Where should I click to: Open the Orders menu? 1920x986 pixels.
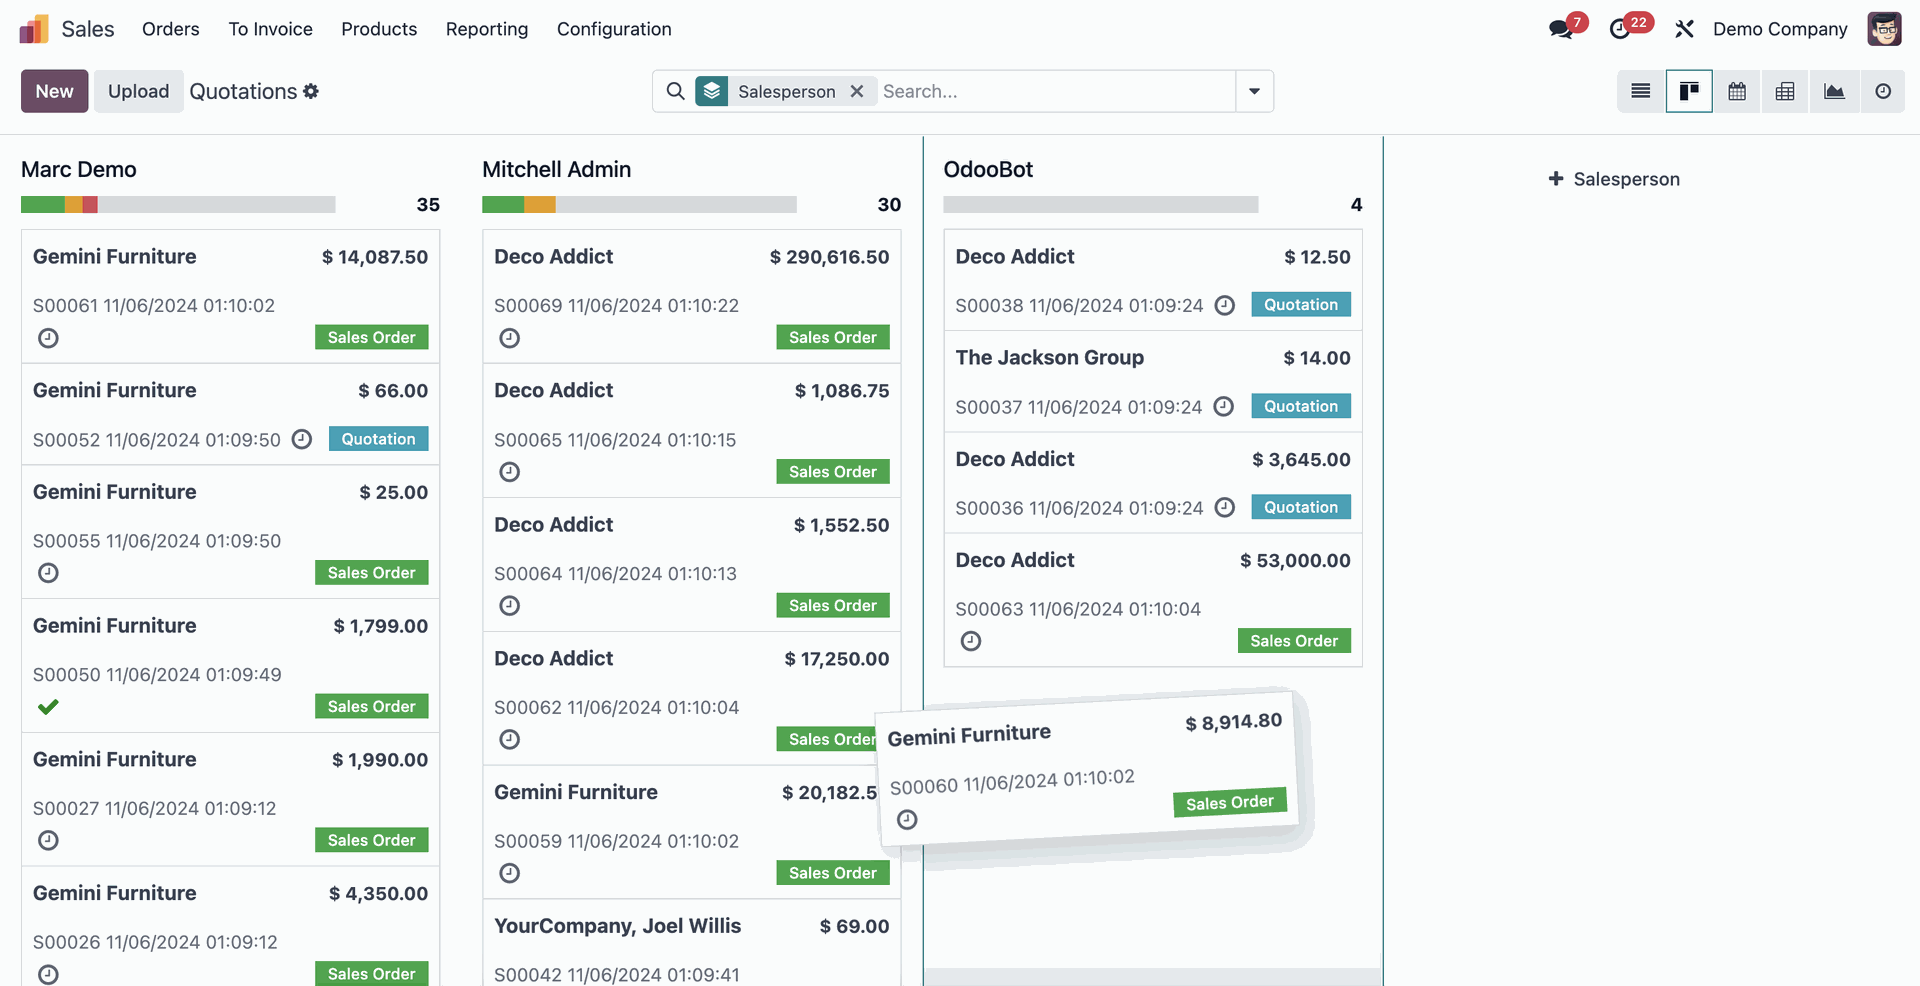click(171, 29)
